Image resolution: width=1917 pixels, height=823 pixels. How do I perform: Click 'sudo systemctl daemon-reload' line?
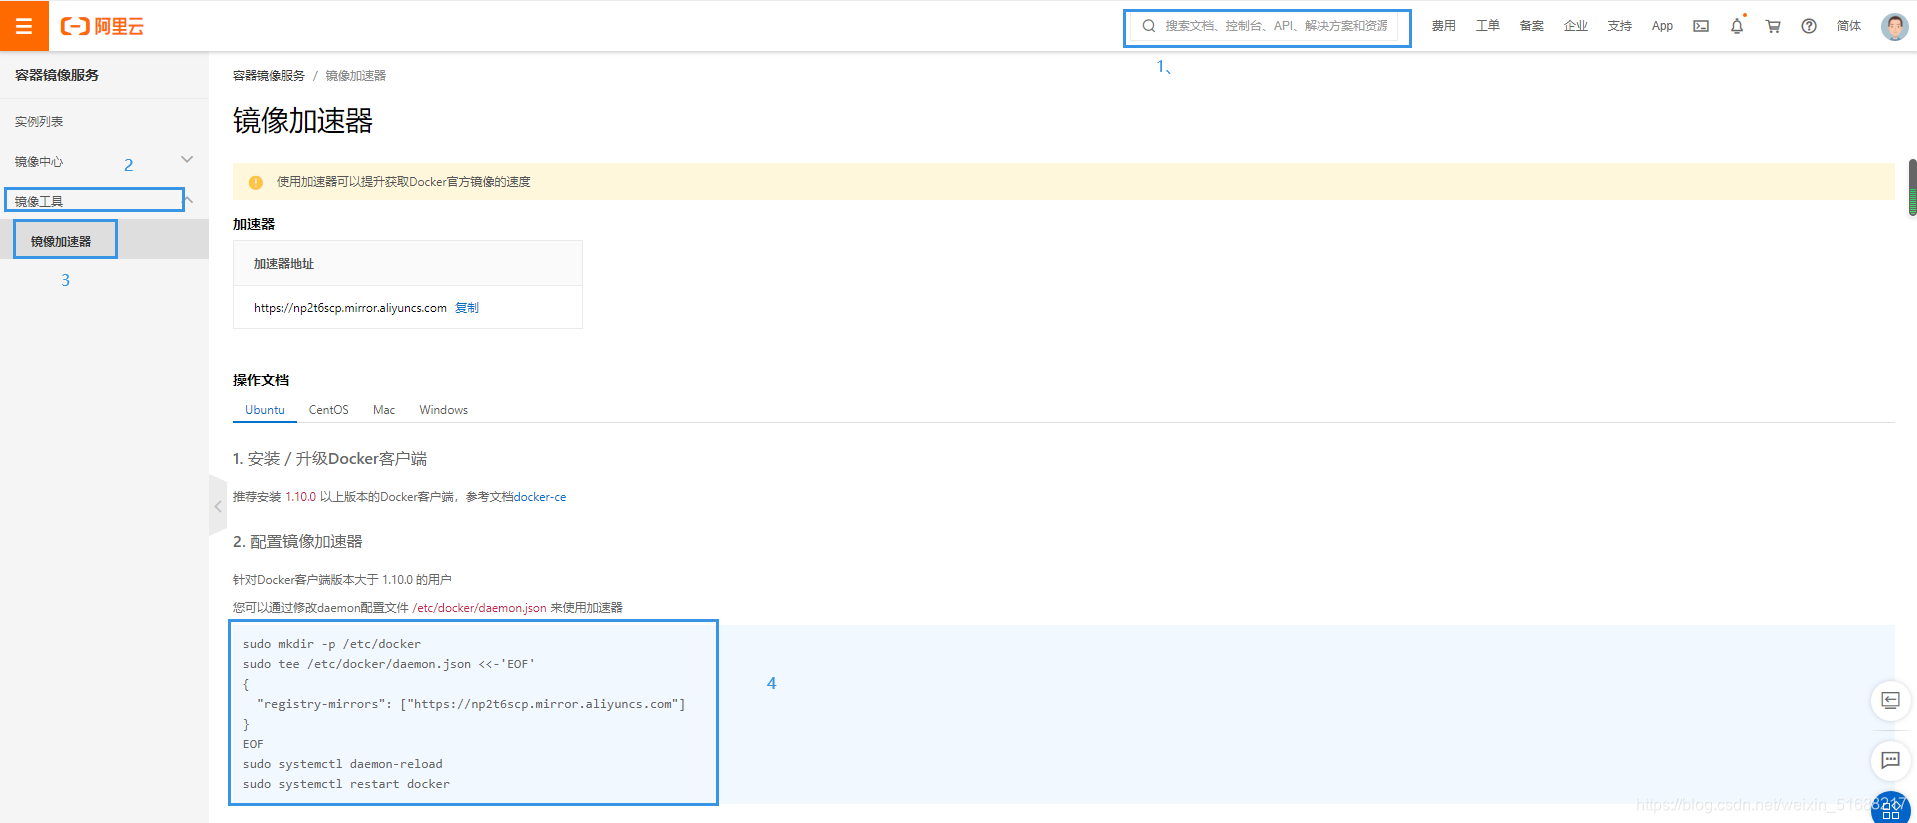(x=342, y=764)
